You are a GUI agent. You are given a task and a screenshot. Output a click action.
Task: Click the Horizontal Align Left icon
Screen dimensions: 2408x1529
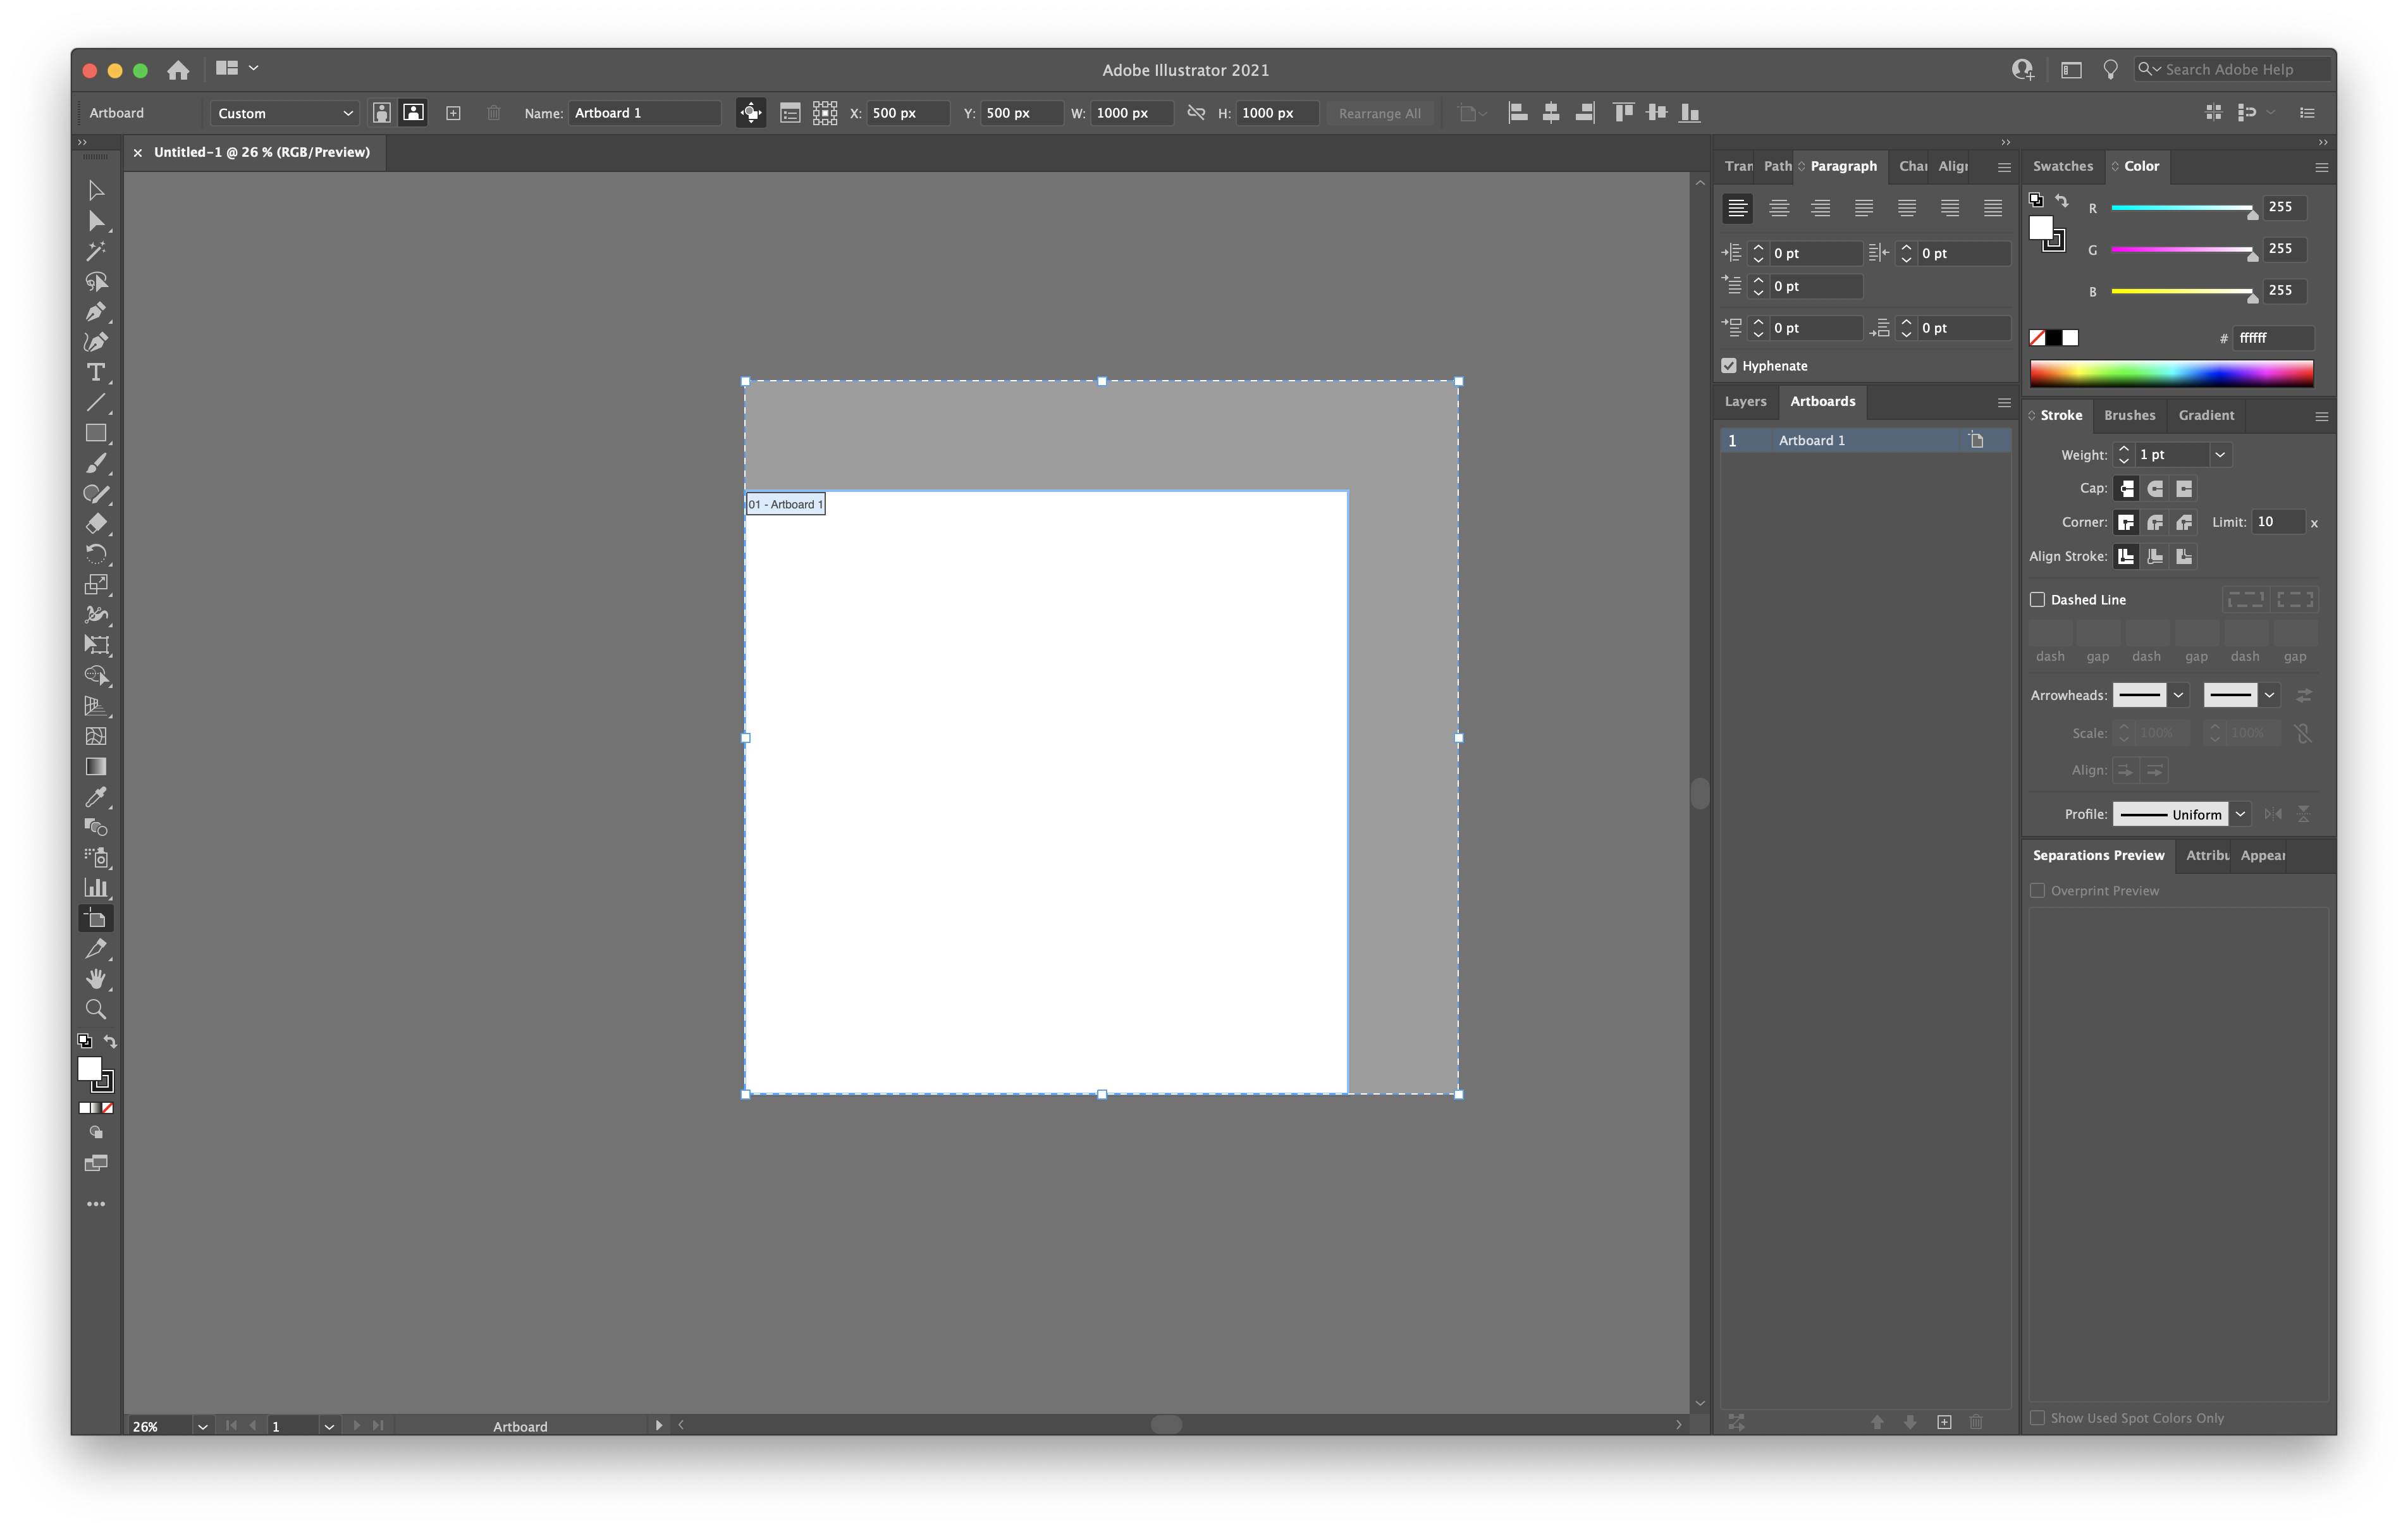click(1518, 113)
